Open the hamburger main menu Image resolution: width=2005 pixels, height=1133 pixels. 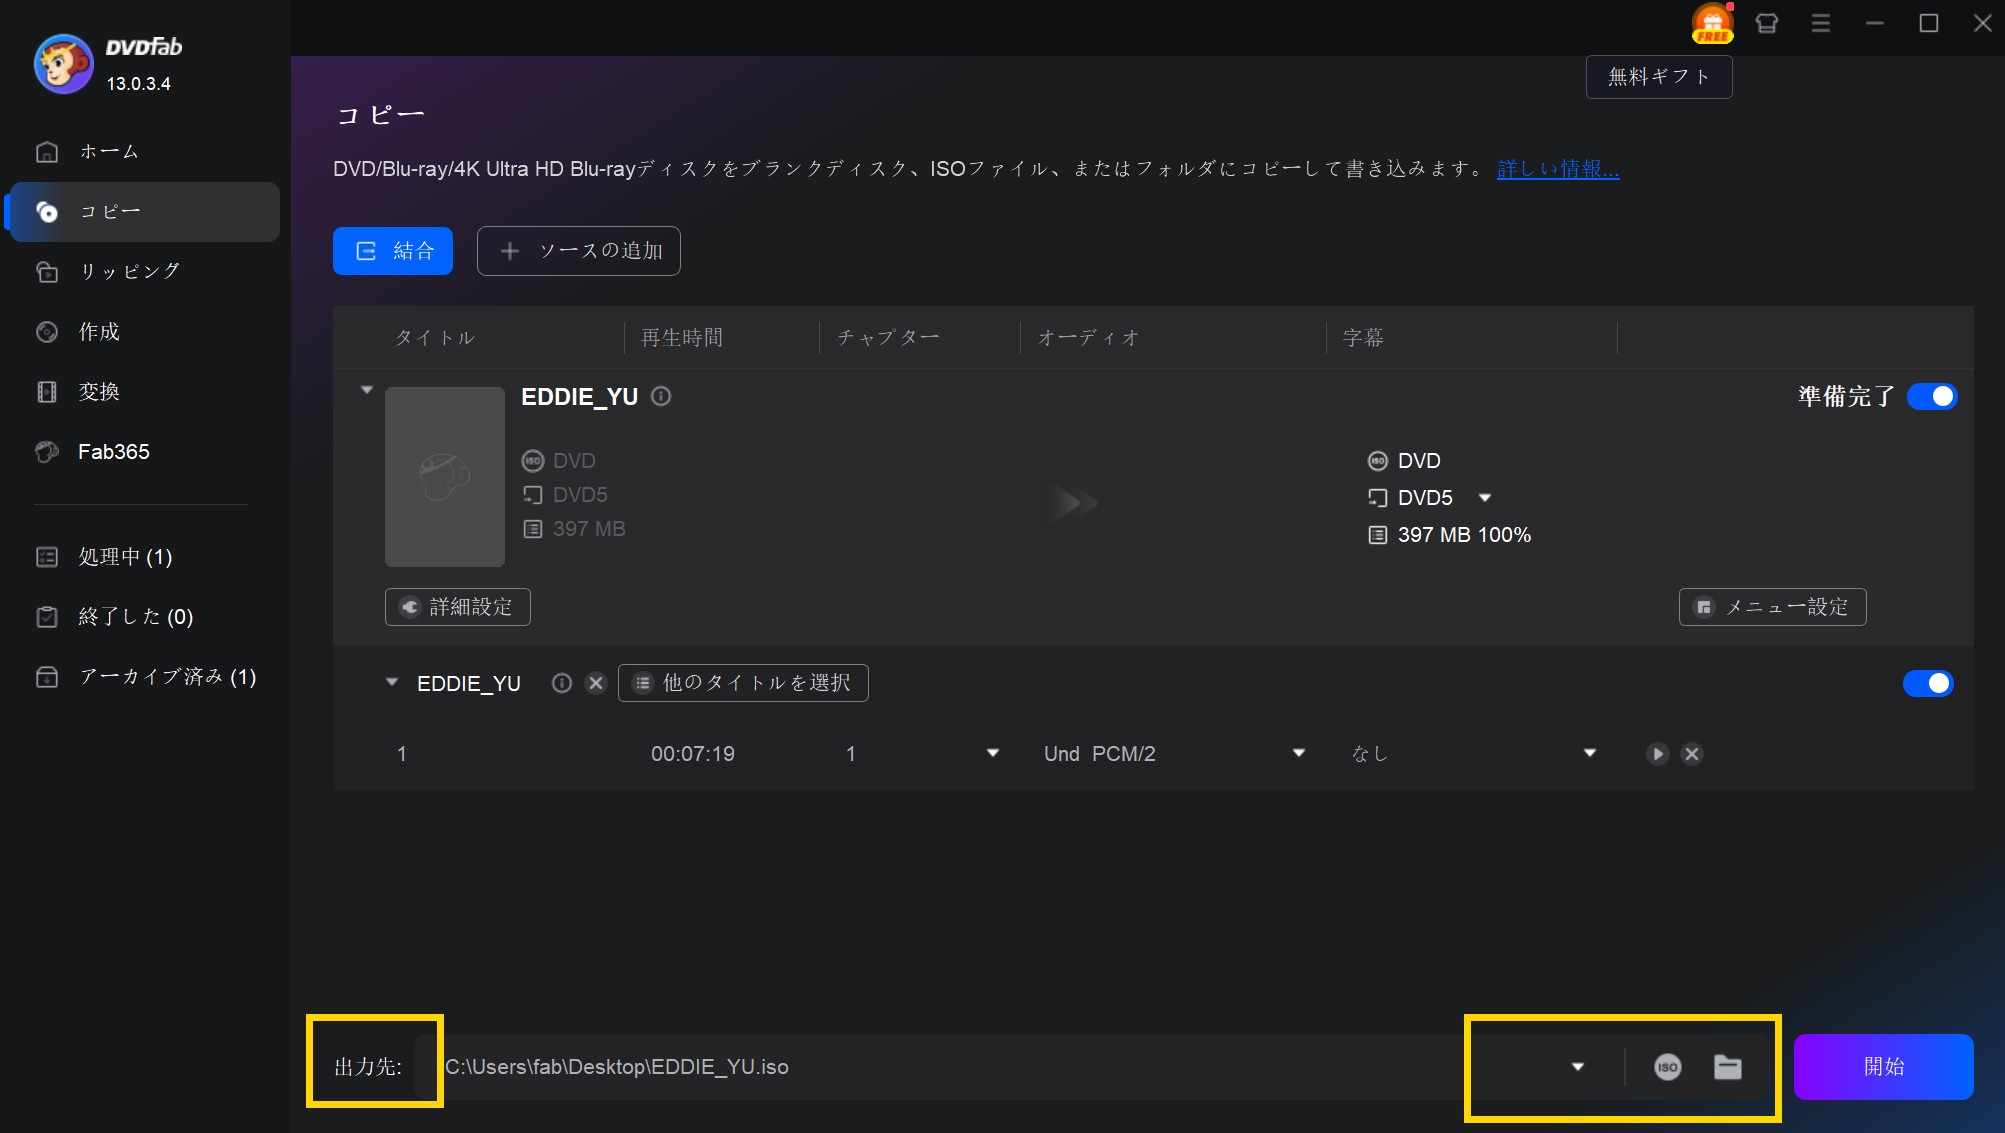[1821, 23]
